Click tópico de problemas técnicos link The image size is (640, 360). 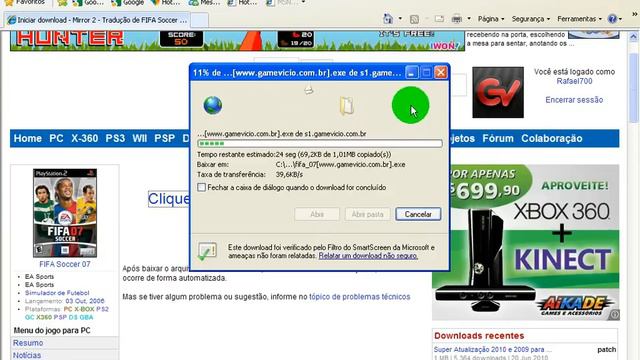click(360, 297)
